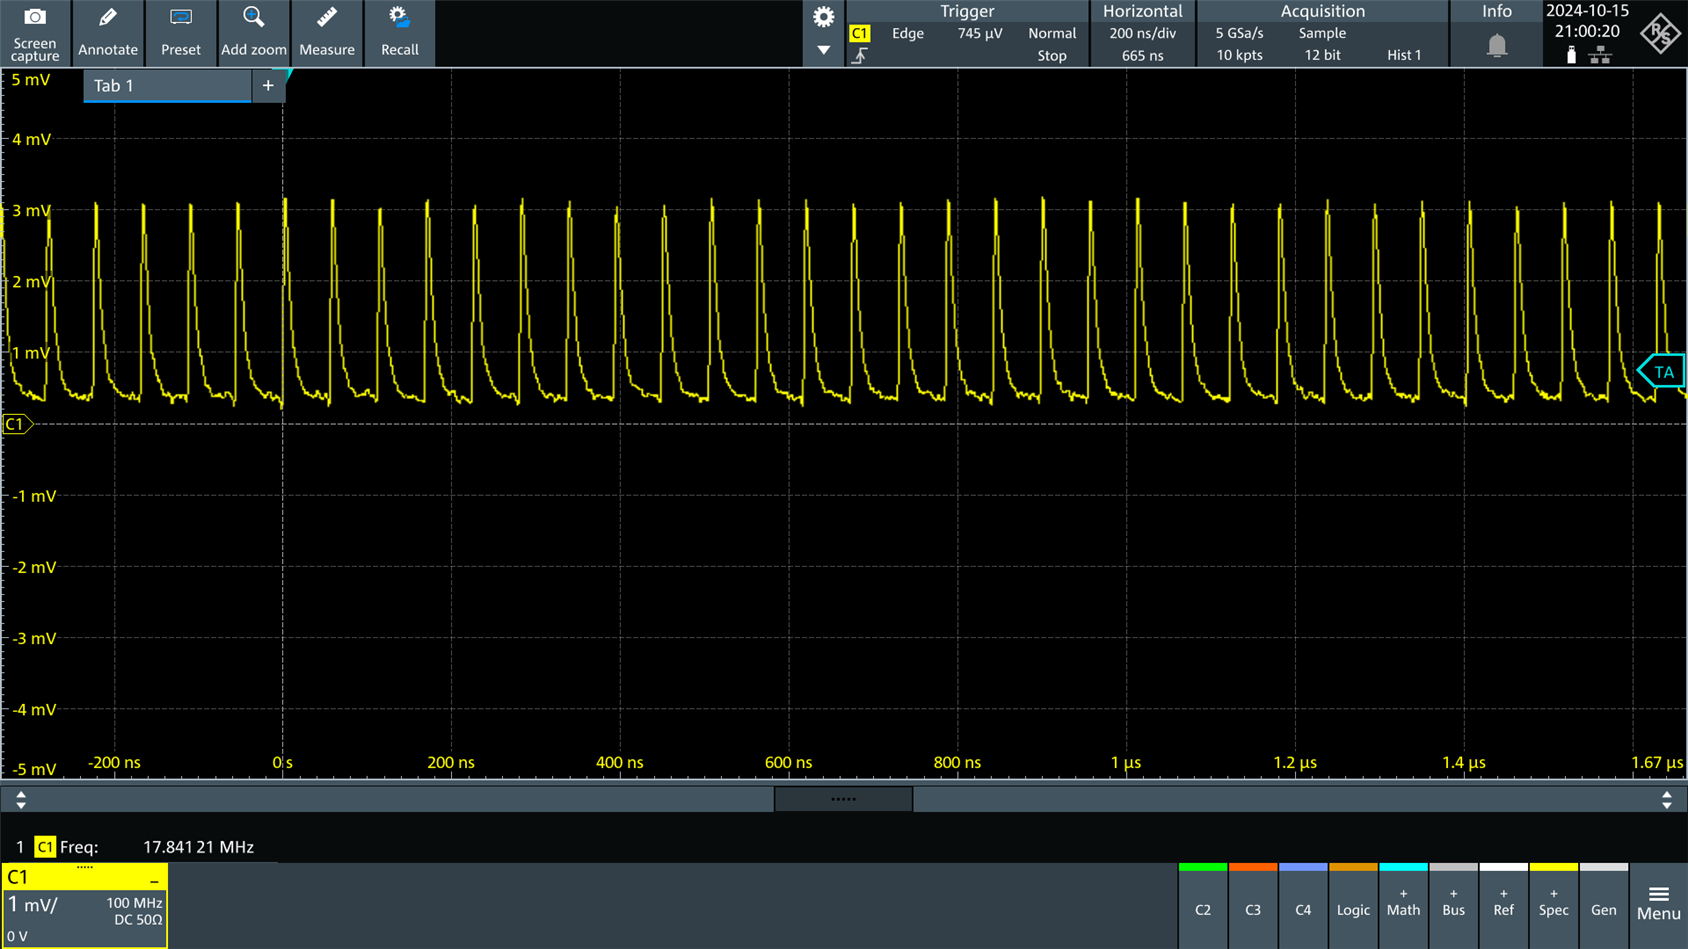Screen dimensions: 1688x949
Task: Open the main Menu
Action: pos(1659,905)
